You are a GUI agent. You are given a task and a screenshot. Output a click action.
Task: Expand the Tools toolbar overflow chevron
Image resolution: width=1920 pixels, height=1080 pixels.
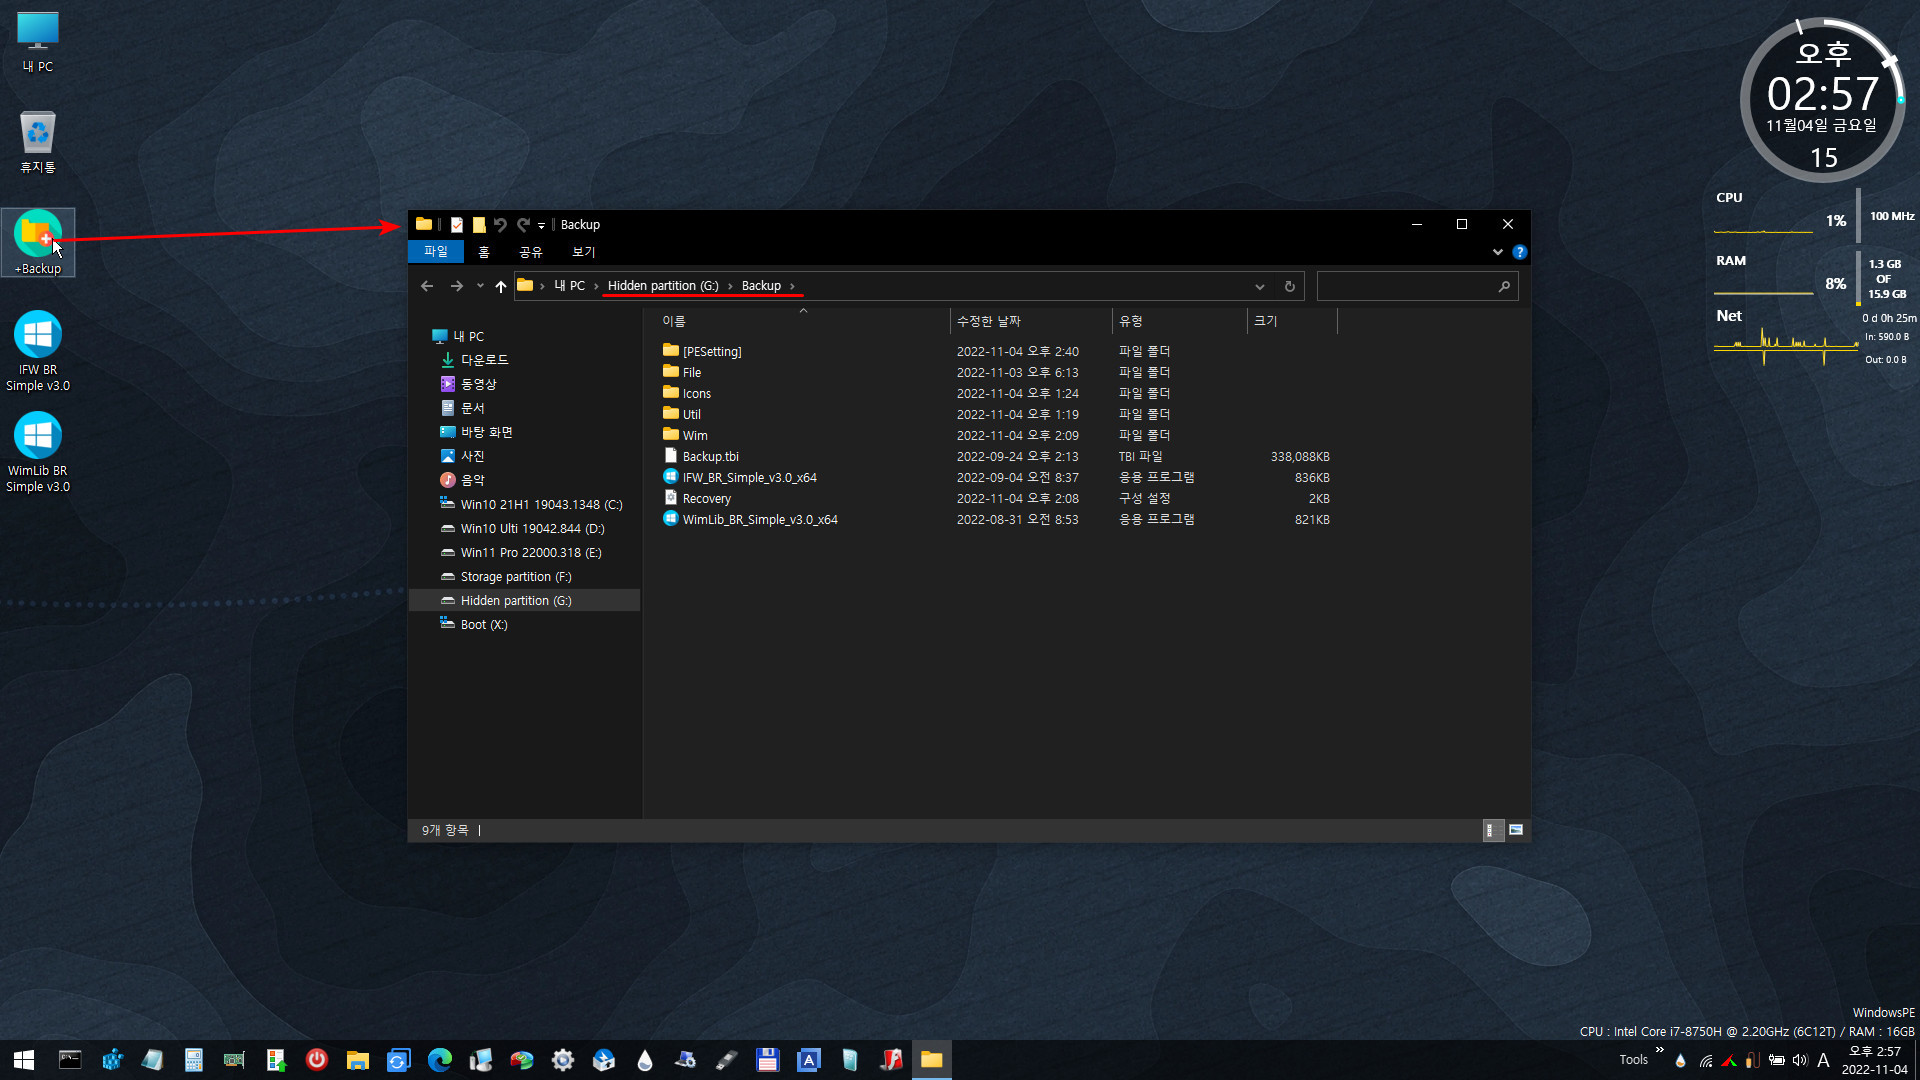pos(1659,1050)
